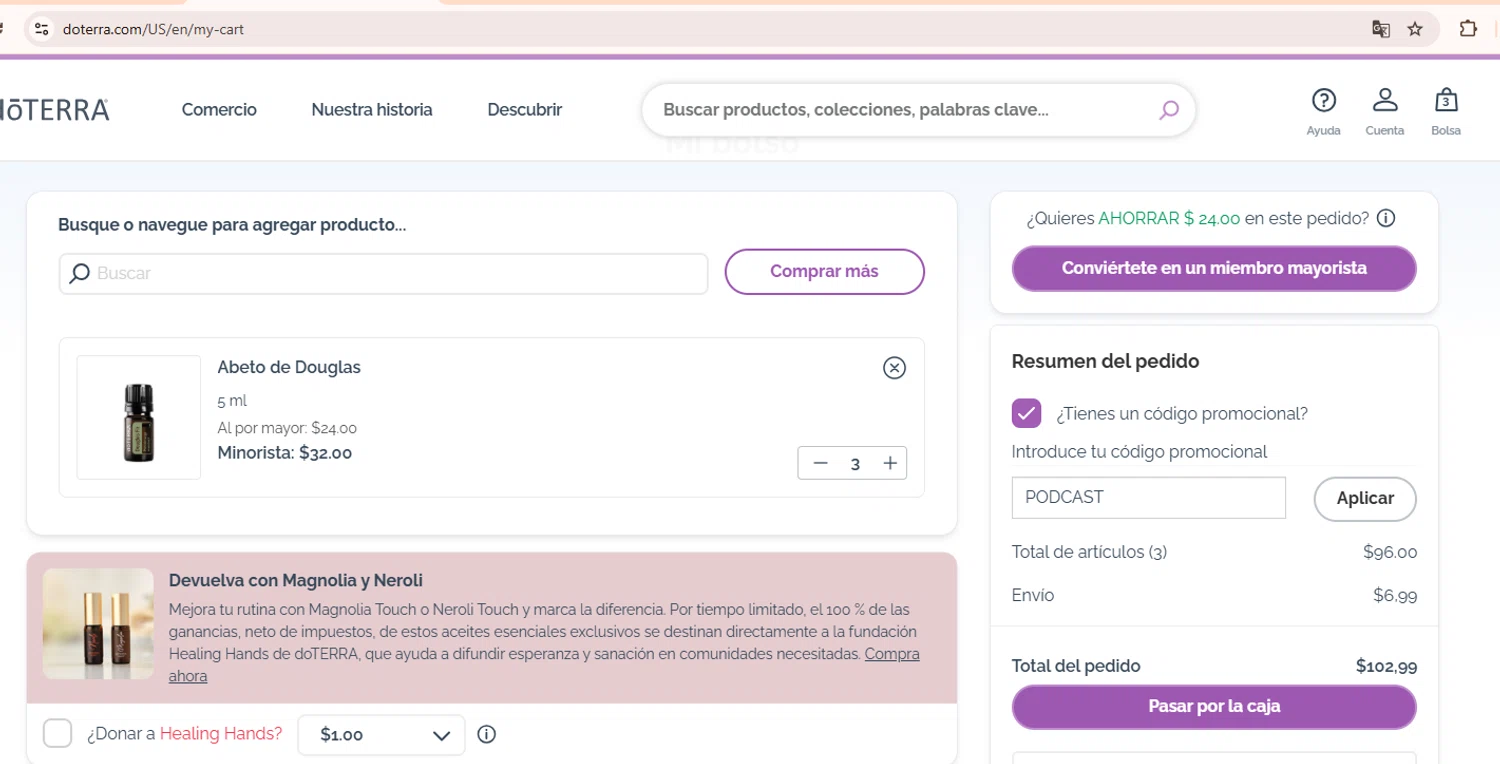Click the search magnifier in header search
The height and width of the screenshot is (764, 1500).
click(x=1169, y=110)
